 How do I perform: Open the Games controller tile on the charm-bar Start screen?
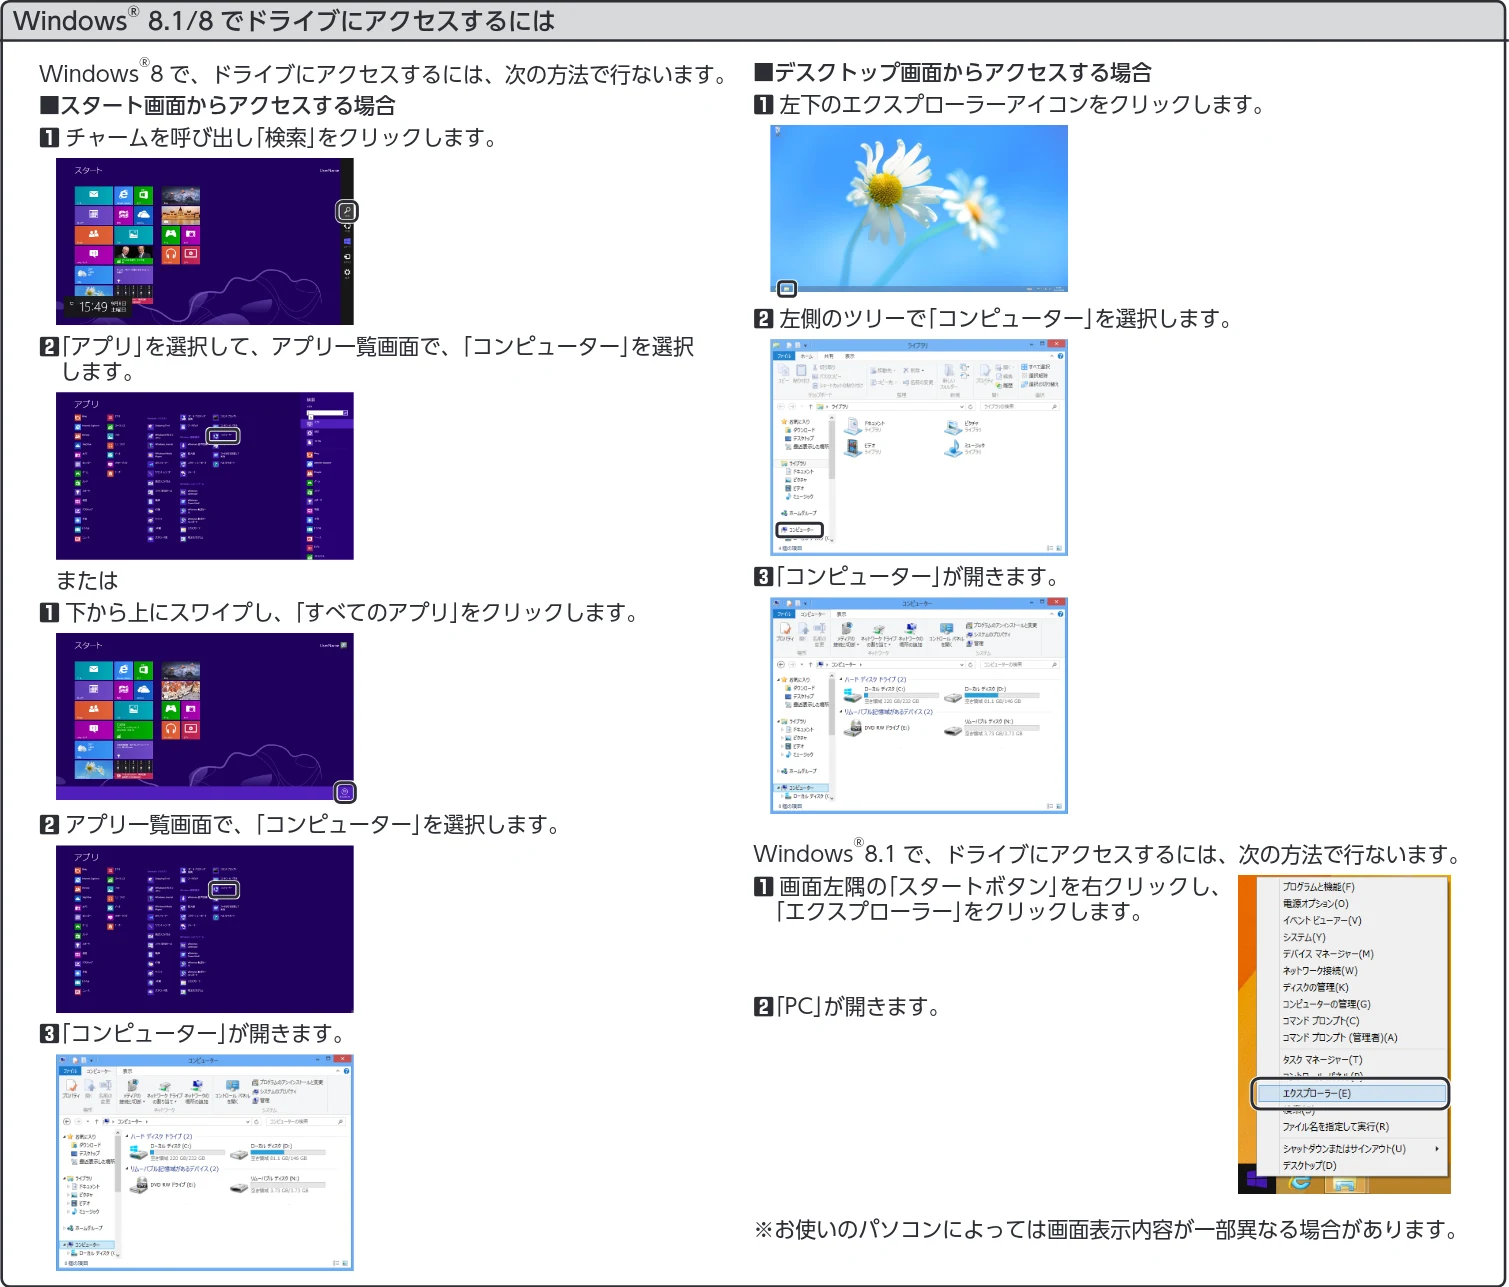tap(171, 234)
